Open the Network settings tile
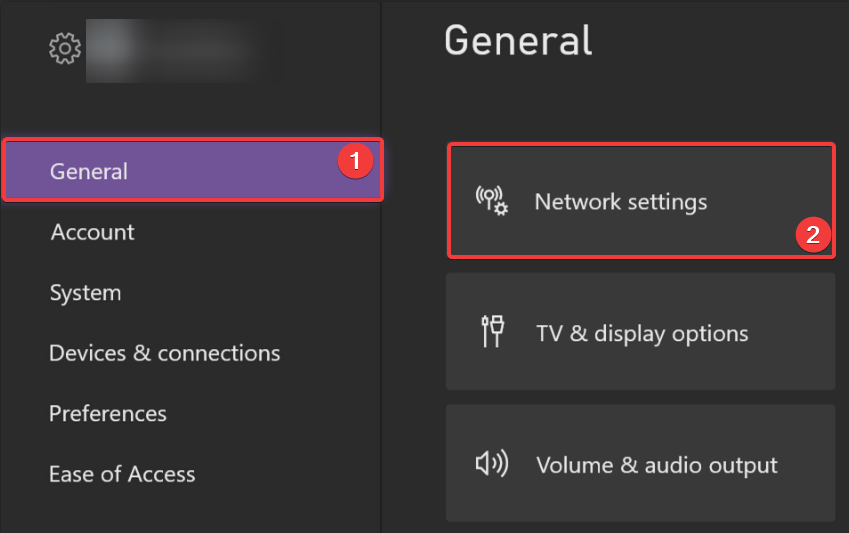This screenshot has height=533, width=849. click(x=640, y=201)
